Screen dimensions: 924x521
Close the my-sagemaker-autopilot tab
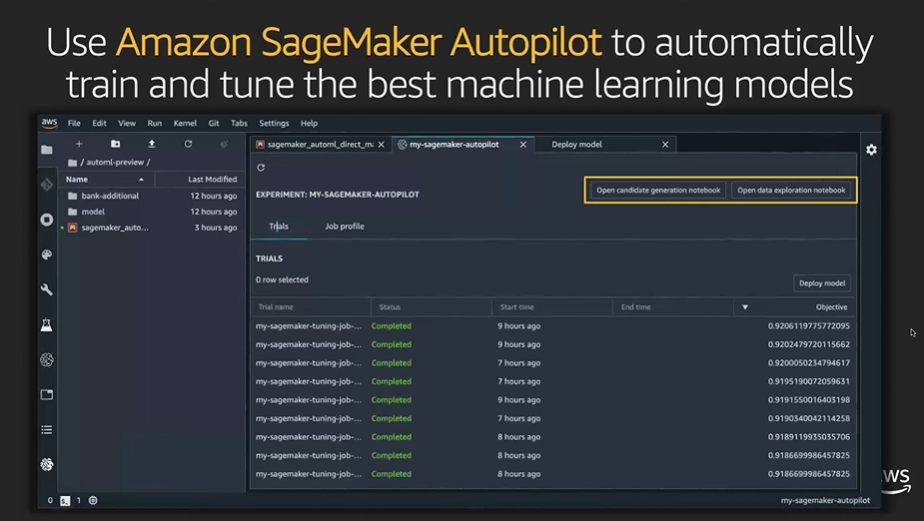pos(523,144)
